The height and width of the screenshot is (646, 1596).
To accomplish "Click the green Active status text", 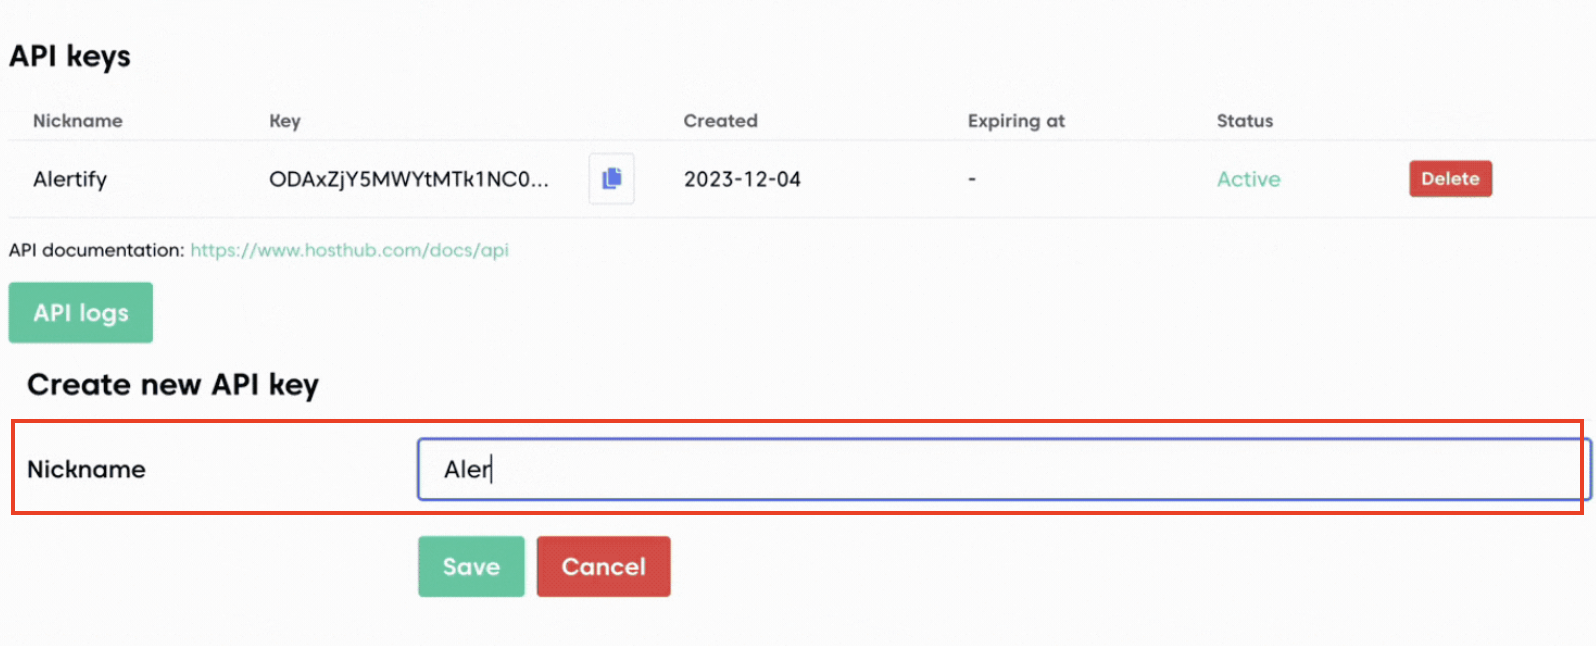I will (1248, 180).
